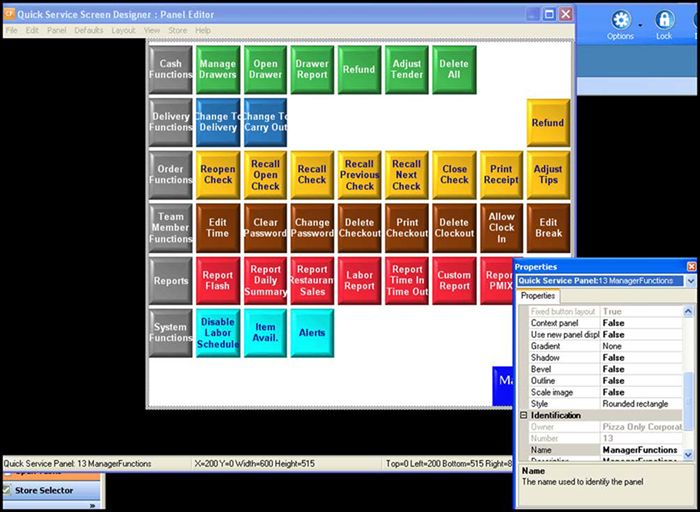Open the File menu
The width and height of the screenshot is (700, 512).
click(x=12, y=30)
